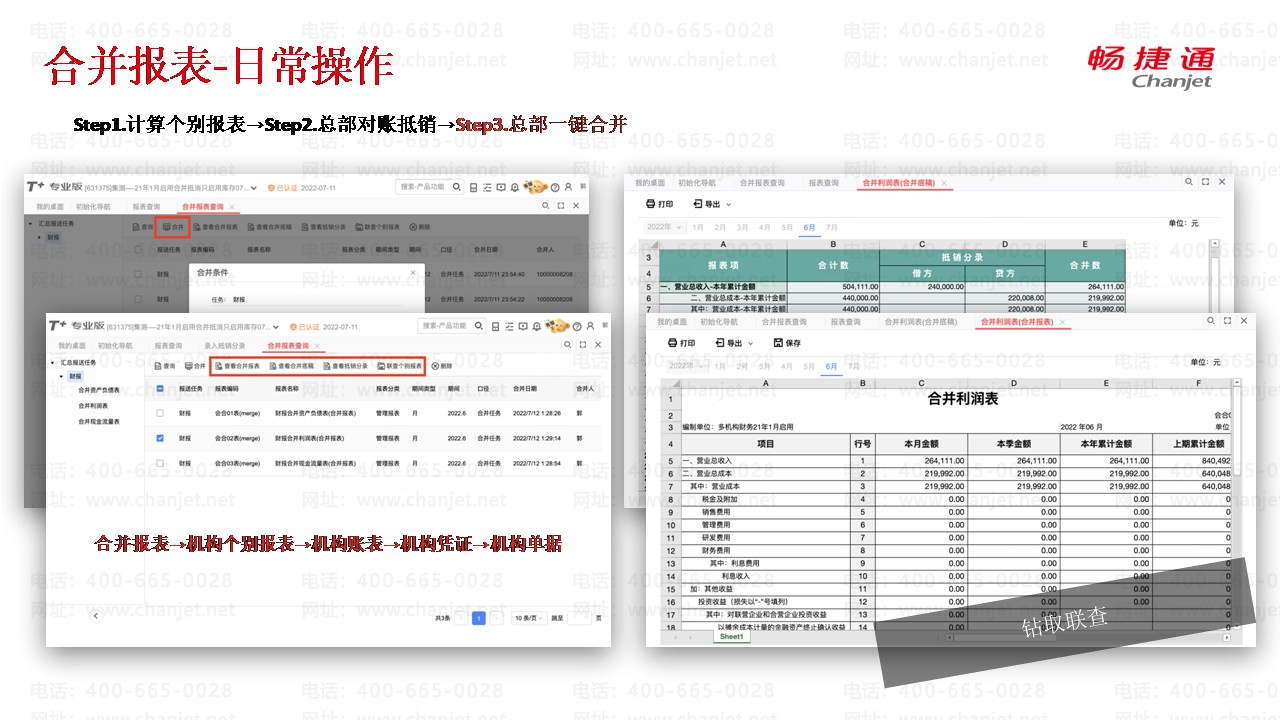Uncheck the 会合02表(merge) row checkbox
Viewport: 1280px width, 720px height.
pos(160,438)
